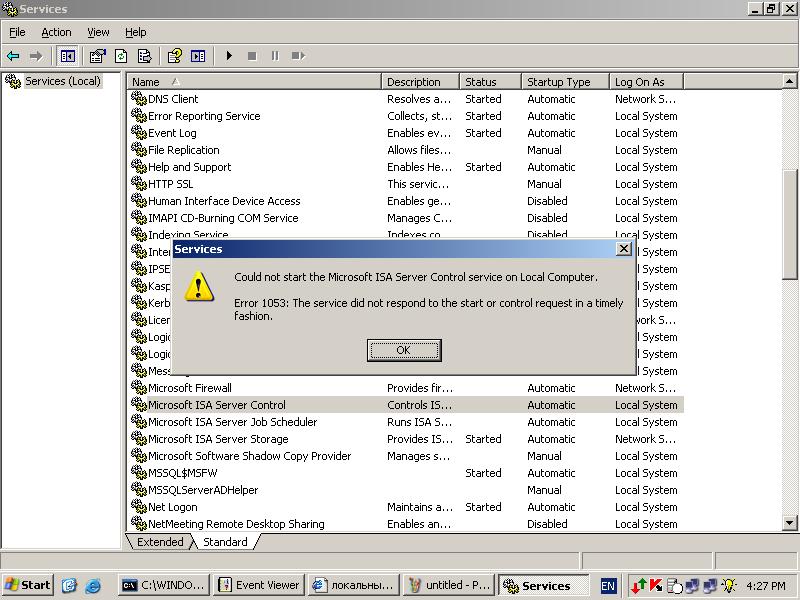
Task: Select NetMeeting Remote Desktop Sharing service
Action: click(x=236, y=524)
